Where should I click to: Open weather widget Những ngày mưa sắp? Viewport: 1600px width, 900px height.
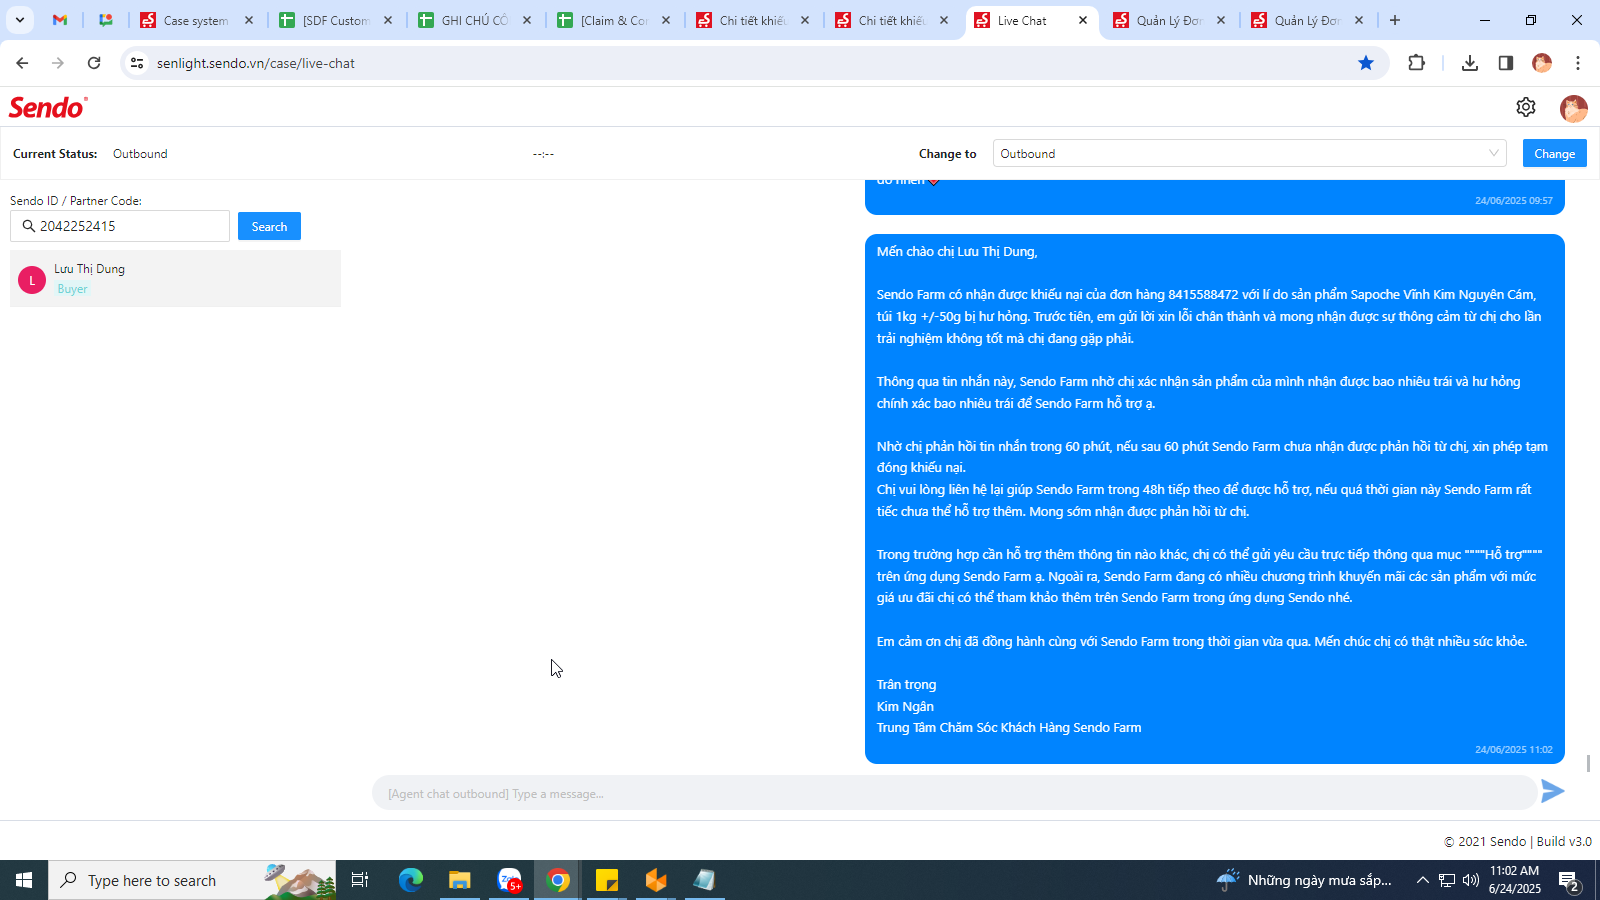pyautogui.click(x=1304, y=880)
